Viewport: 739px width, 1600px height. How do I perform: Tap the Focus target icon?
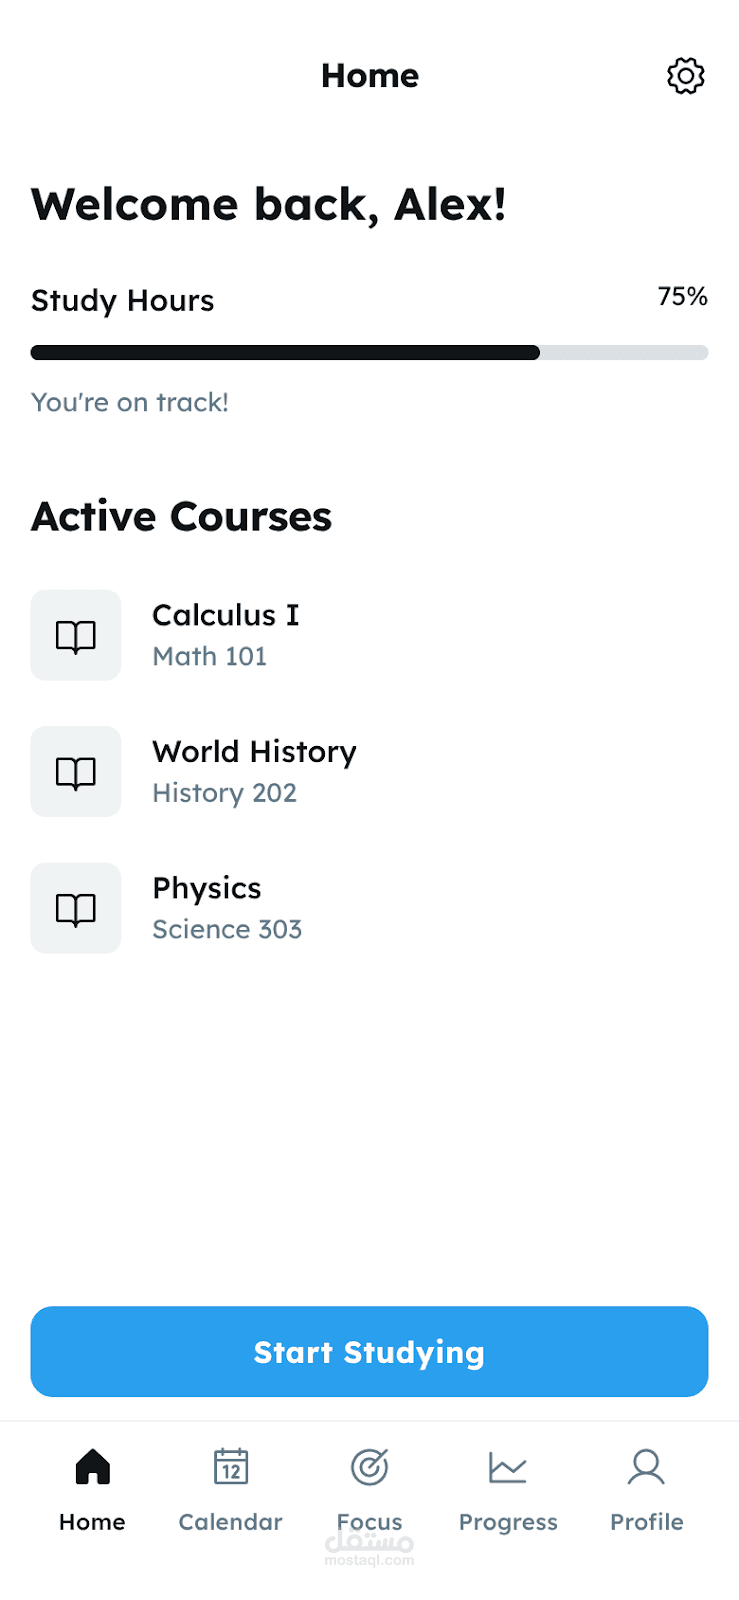[369, 1467]
